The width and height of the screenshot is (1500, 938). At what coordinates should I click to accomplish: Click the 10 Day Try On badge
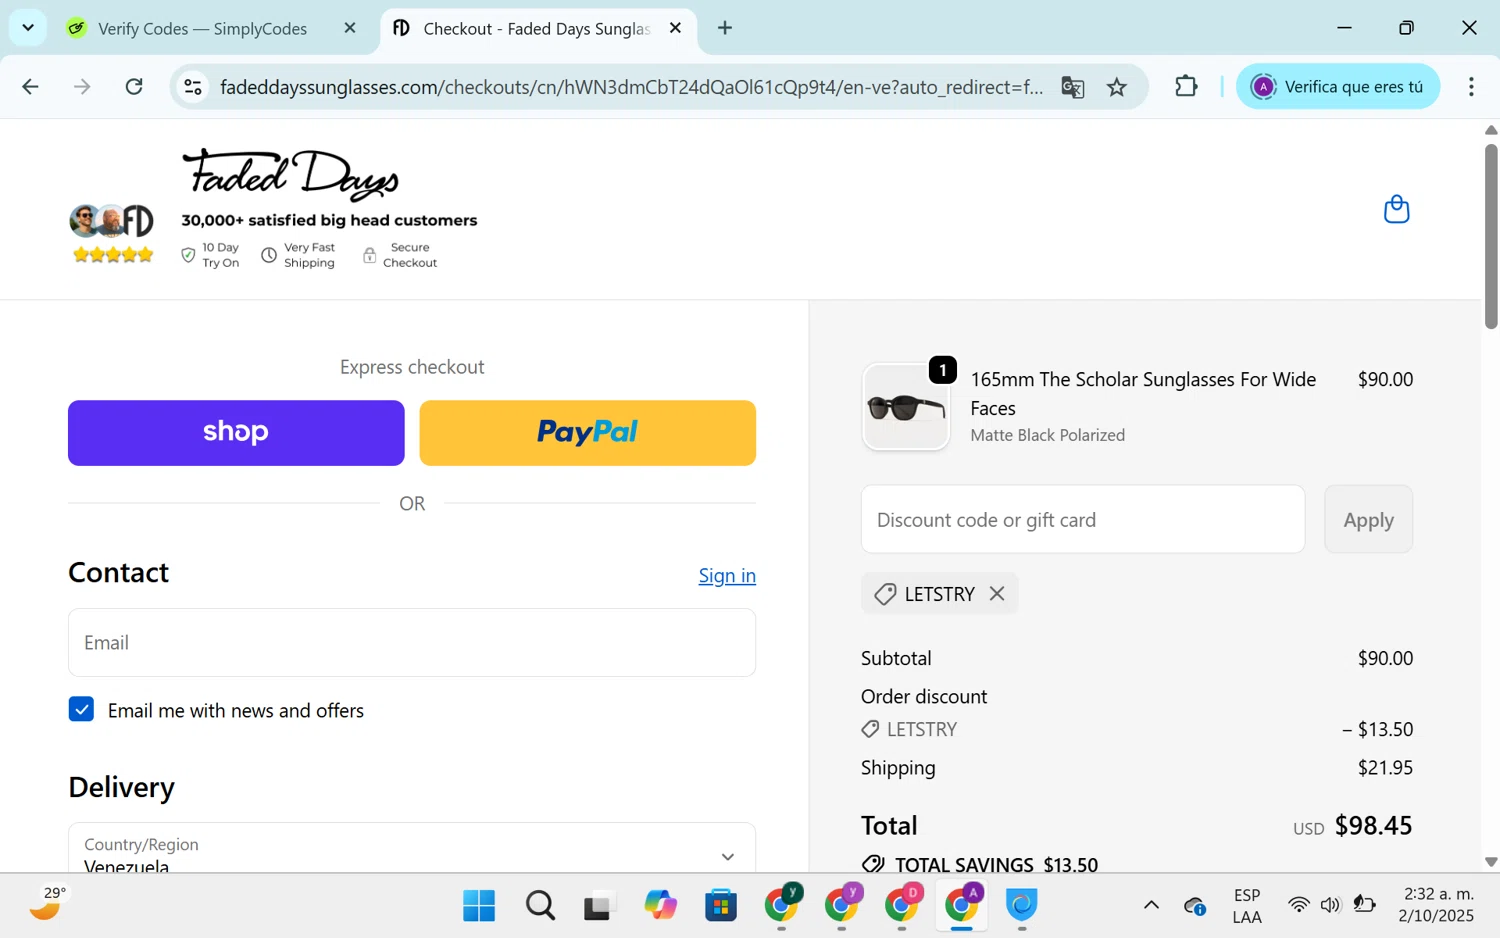210,255
